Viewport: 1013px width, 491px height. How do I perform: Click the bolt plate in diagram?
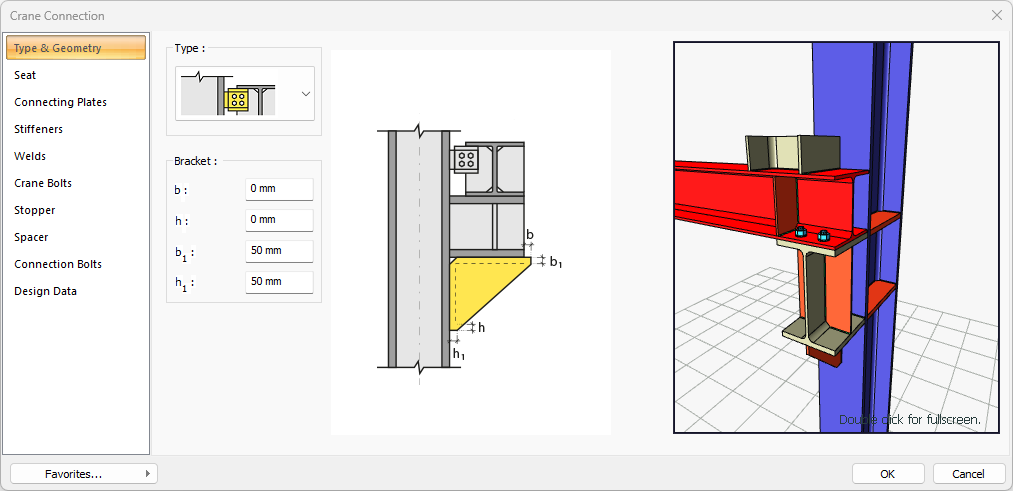(466, 159)
